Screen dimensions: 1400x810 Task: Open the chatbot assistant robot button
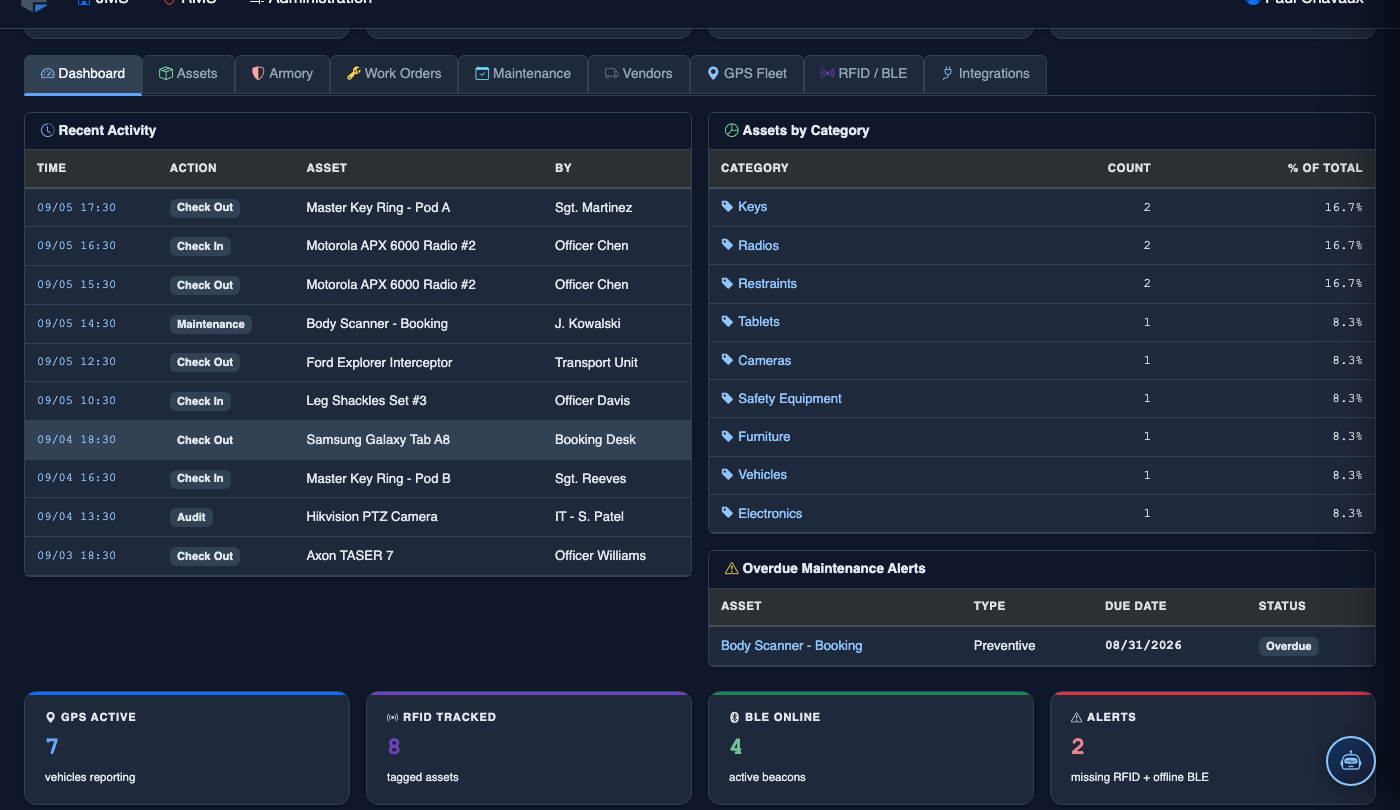point(1351,761)
